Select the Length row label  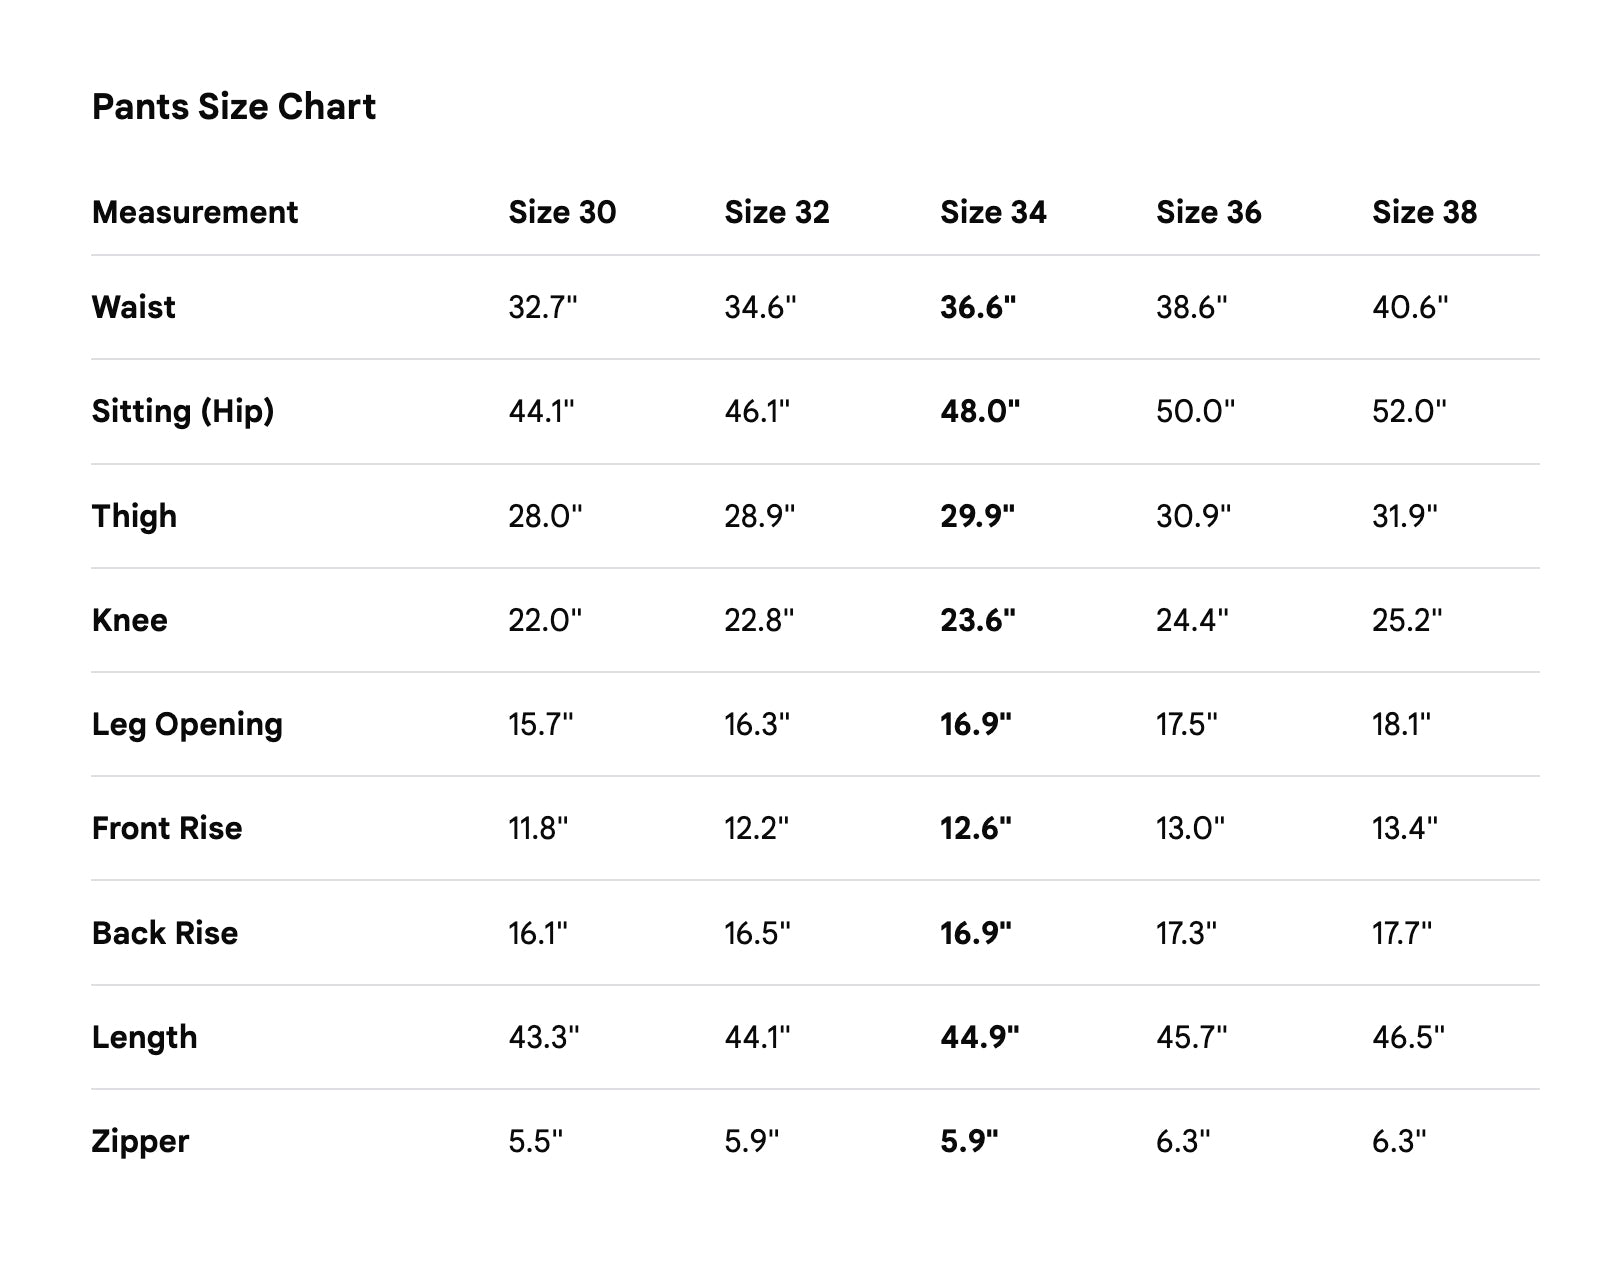pos(144,1037)
